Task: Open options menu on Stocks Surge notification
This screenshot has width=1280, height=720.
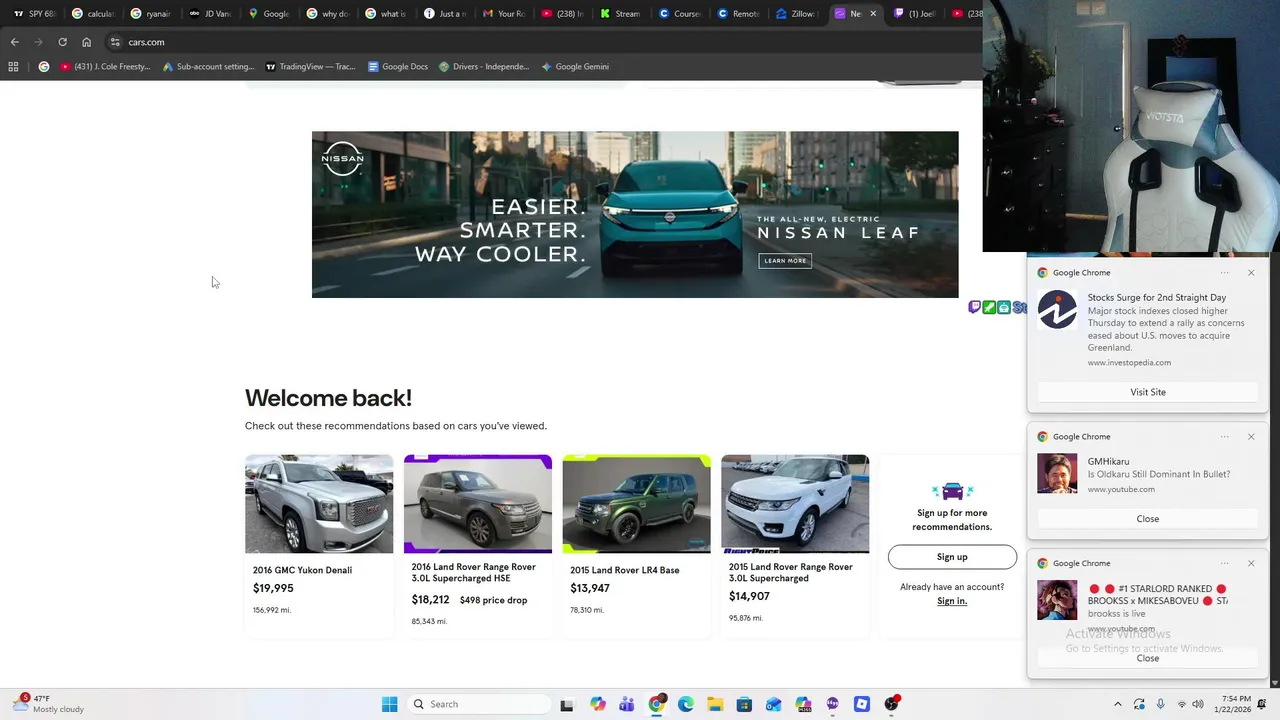Action: [x=1224, y=272]
